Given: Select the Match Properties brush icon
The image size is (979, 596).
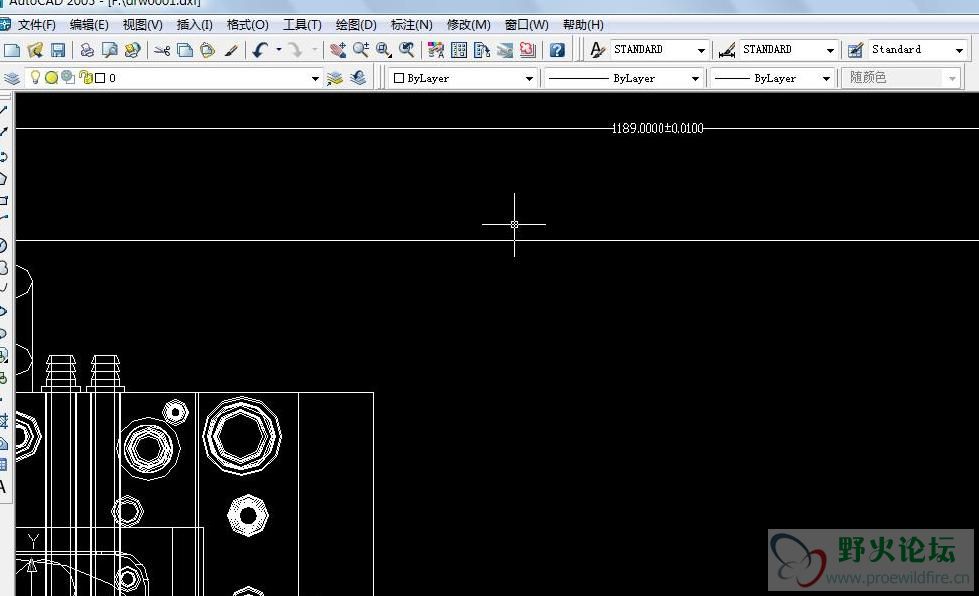Looking at the screenshot, I should (230, 50).
